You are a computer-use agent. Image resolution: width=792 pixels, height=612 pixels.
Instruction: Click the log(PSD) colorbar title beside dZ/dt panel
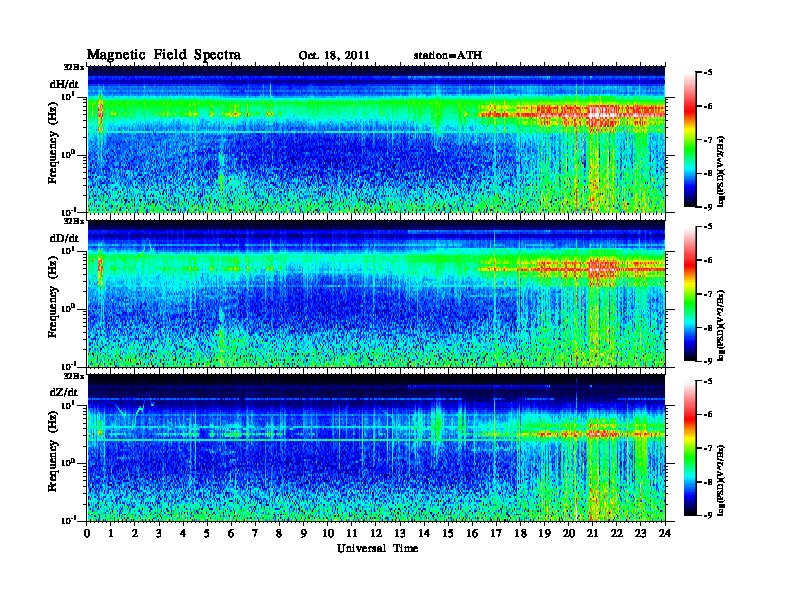coord(722,480)
